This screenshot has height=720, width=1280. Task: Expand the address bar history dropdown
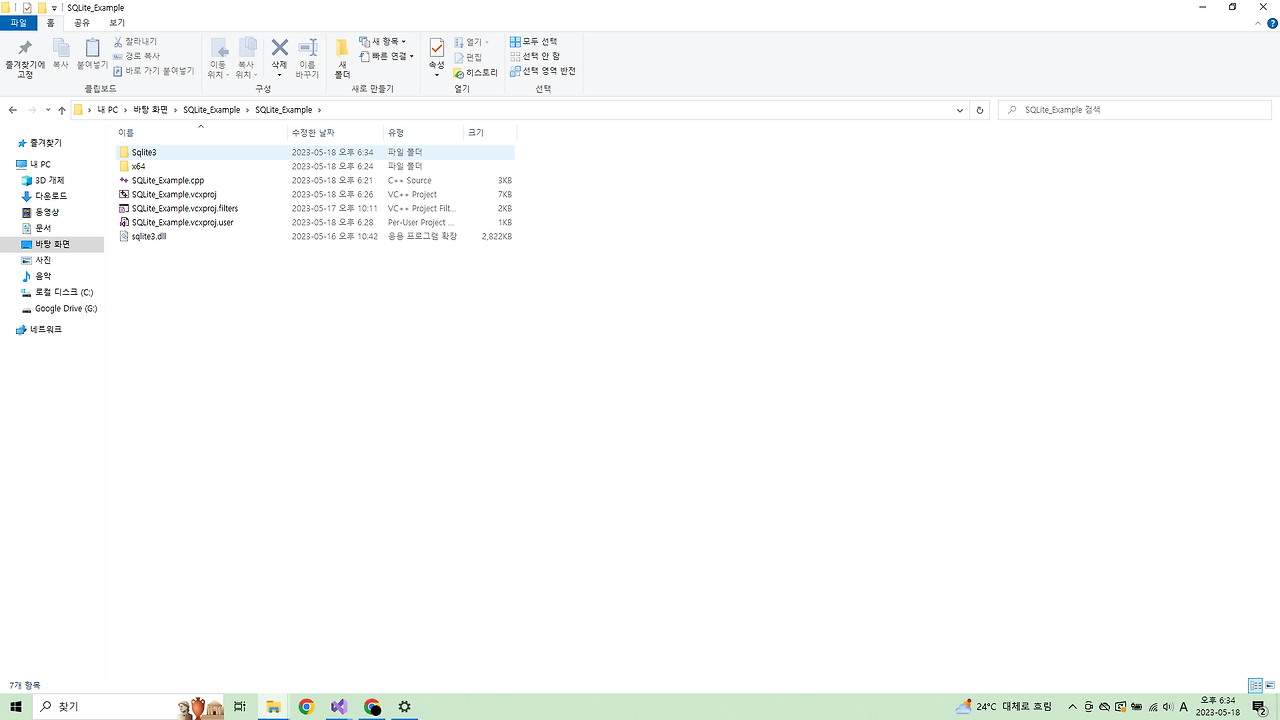pyautogui.click(x=960, y=110)
